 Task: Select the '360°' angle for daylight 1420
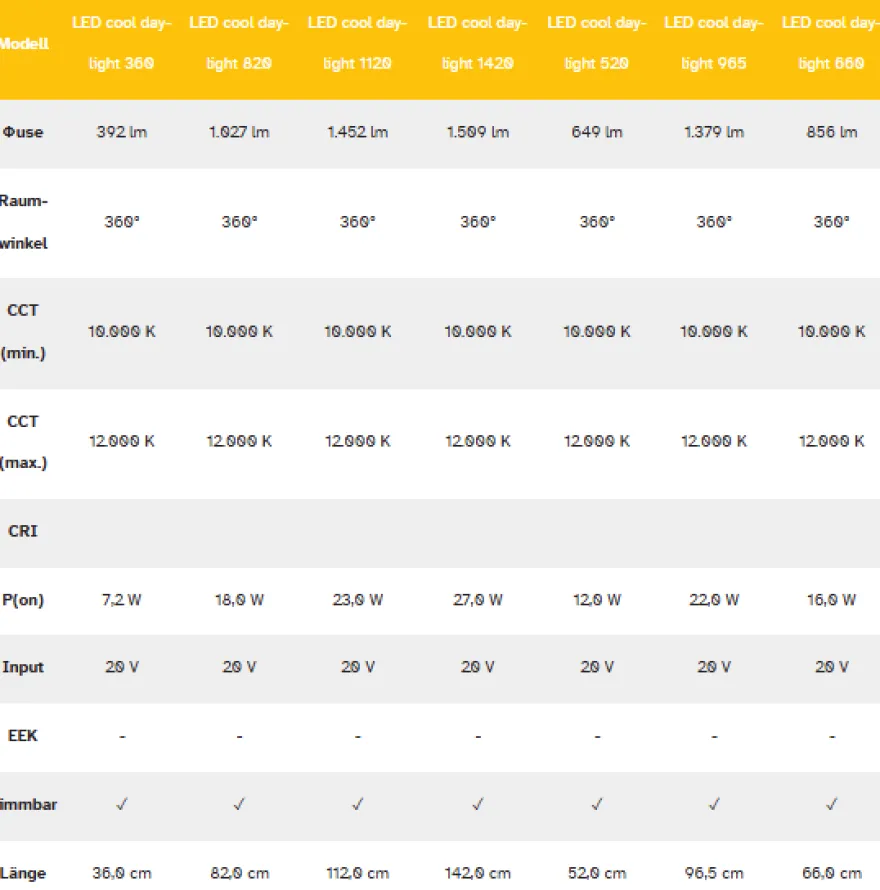click(x=477, y=222)
